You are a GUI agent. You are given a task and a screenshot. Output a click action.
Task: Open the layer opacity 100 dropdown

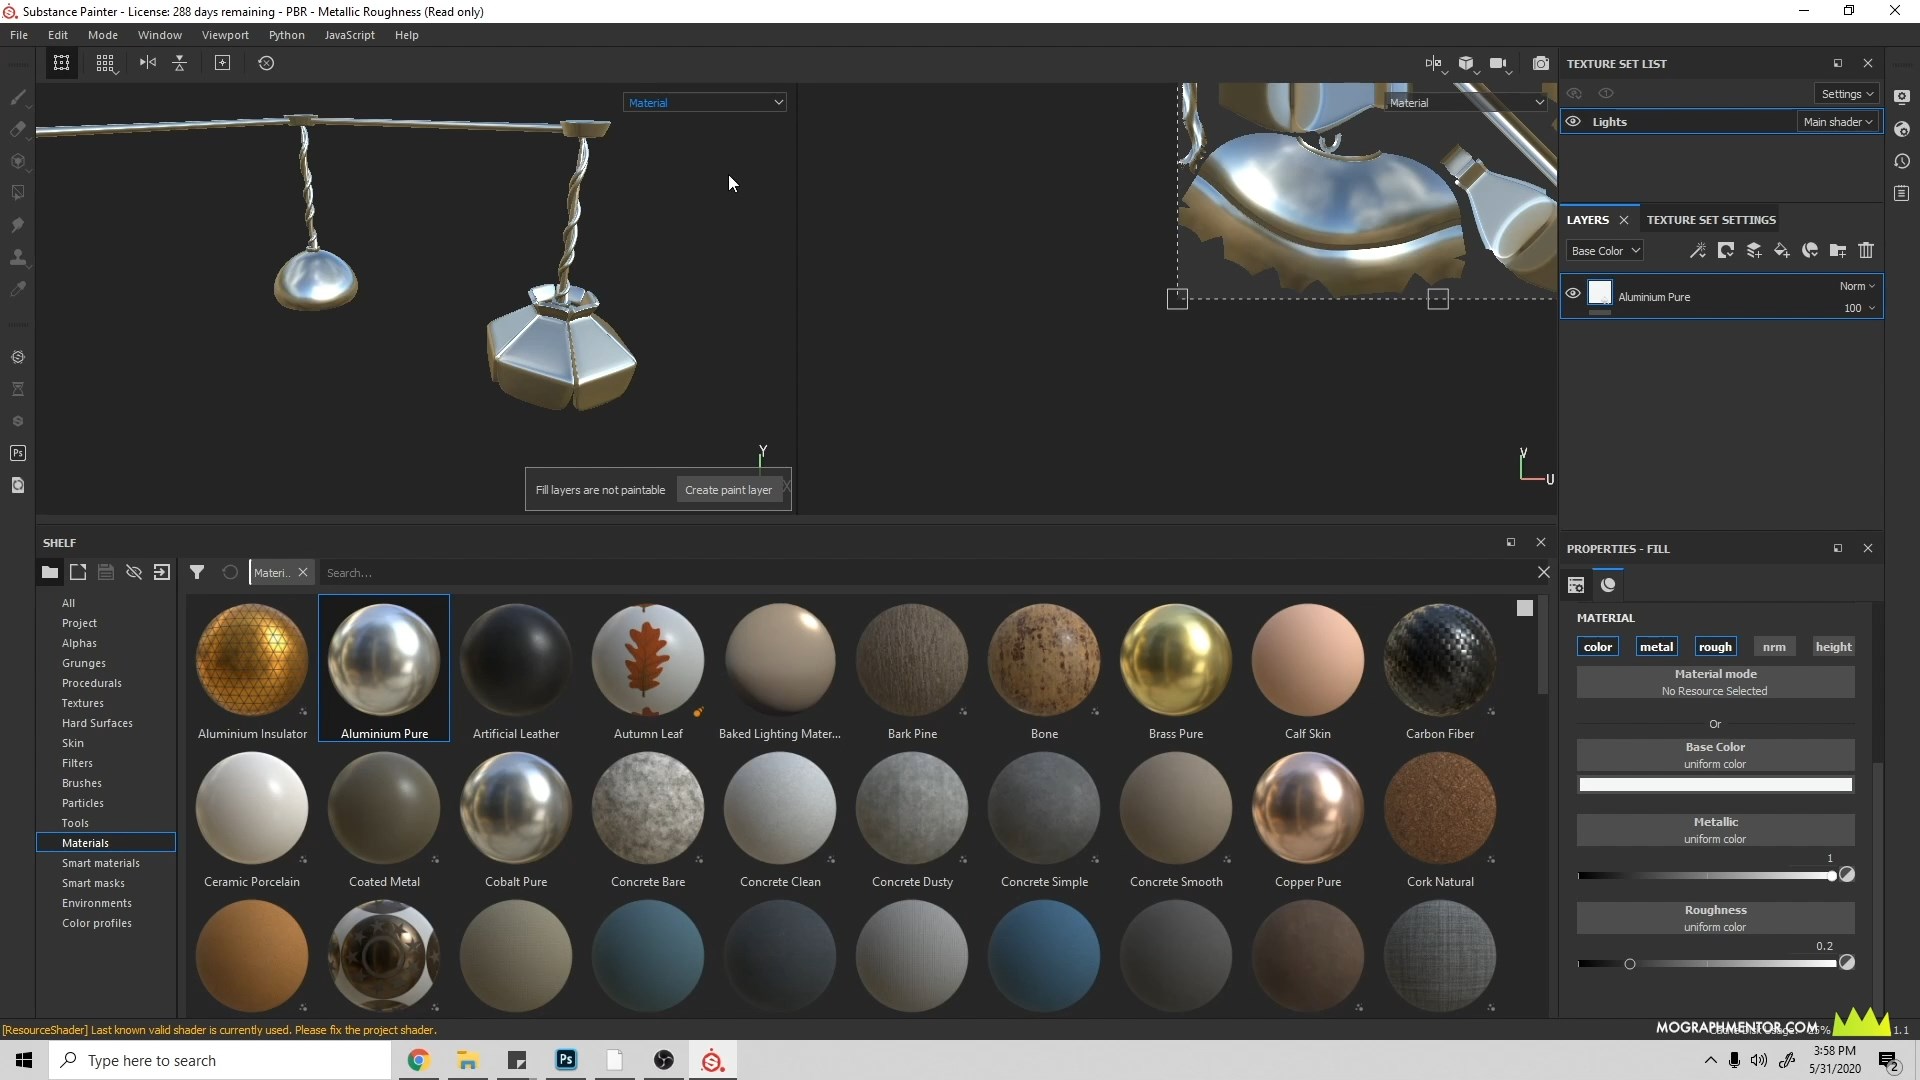coord(1859,308)
